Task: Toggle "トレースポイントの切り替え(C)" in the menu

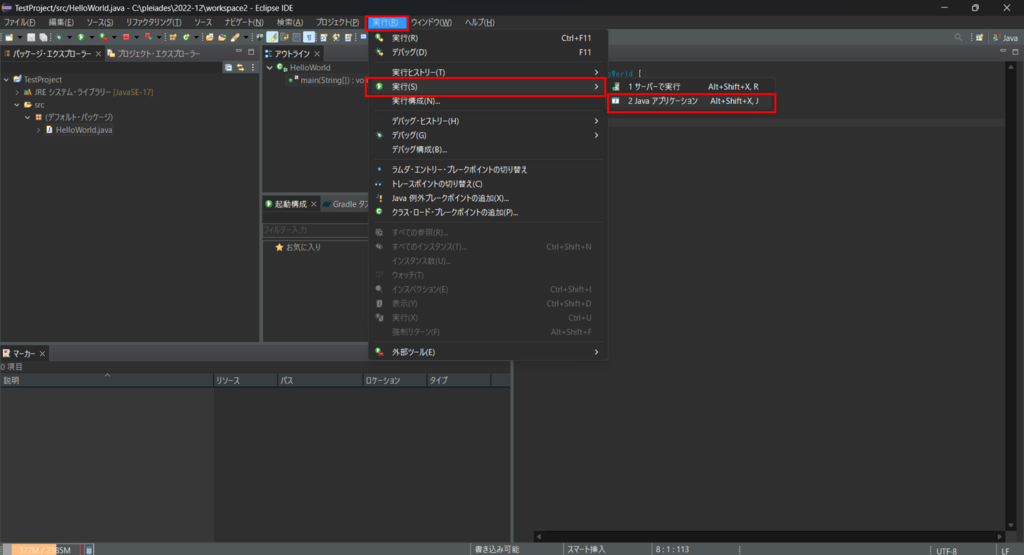Action: (x=436, y=184)
